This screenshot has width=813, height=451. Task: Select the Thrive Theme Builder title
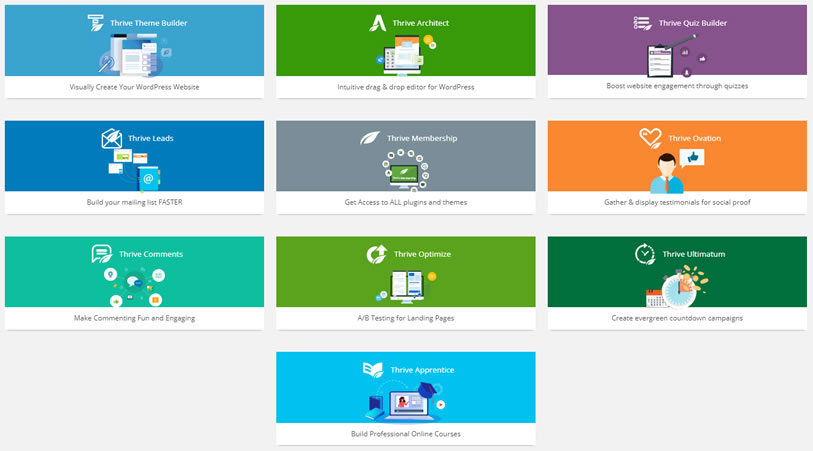click(x=148, y=23)
